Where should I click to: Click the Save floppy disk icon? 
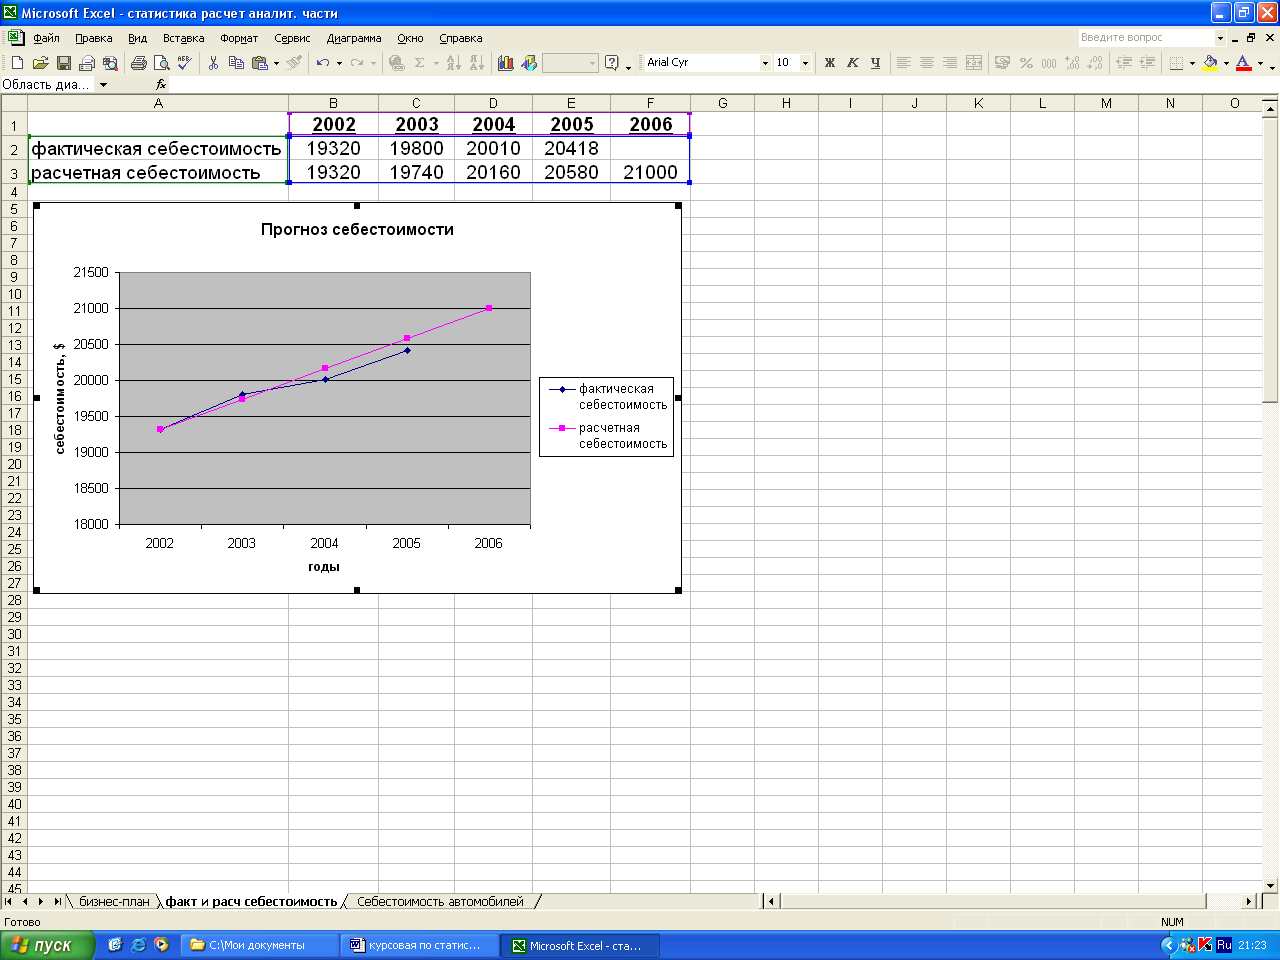[63, 63]
